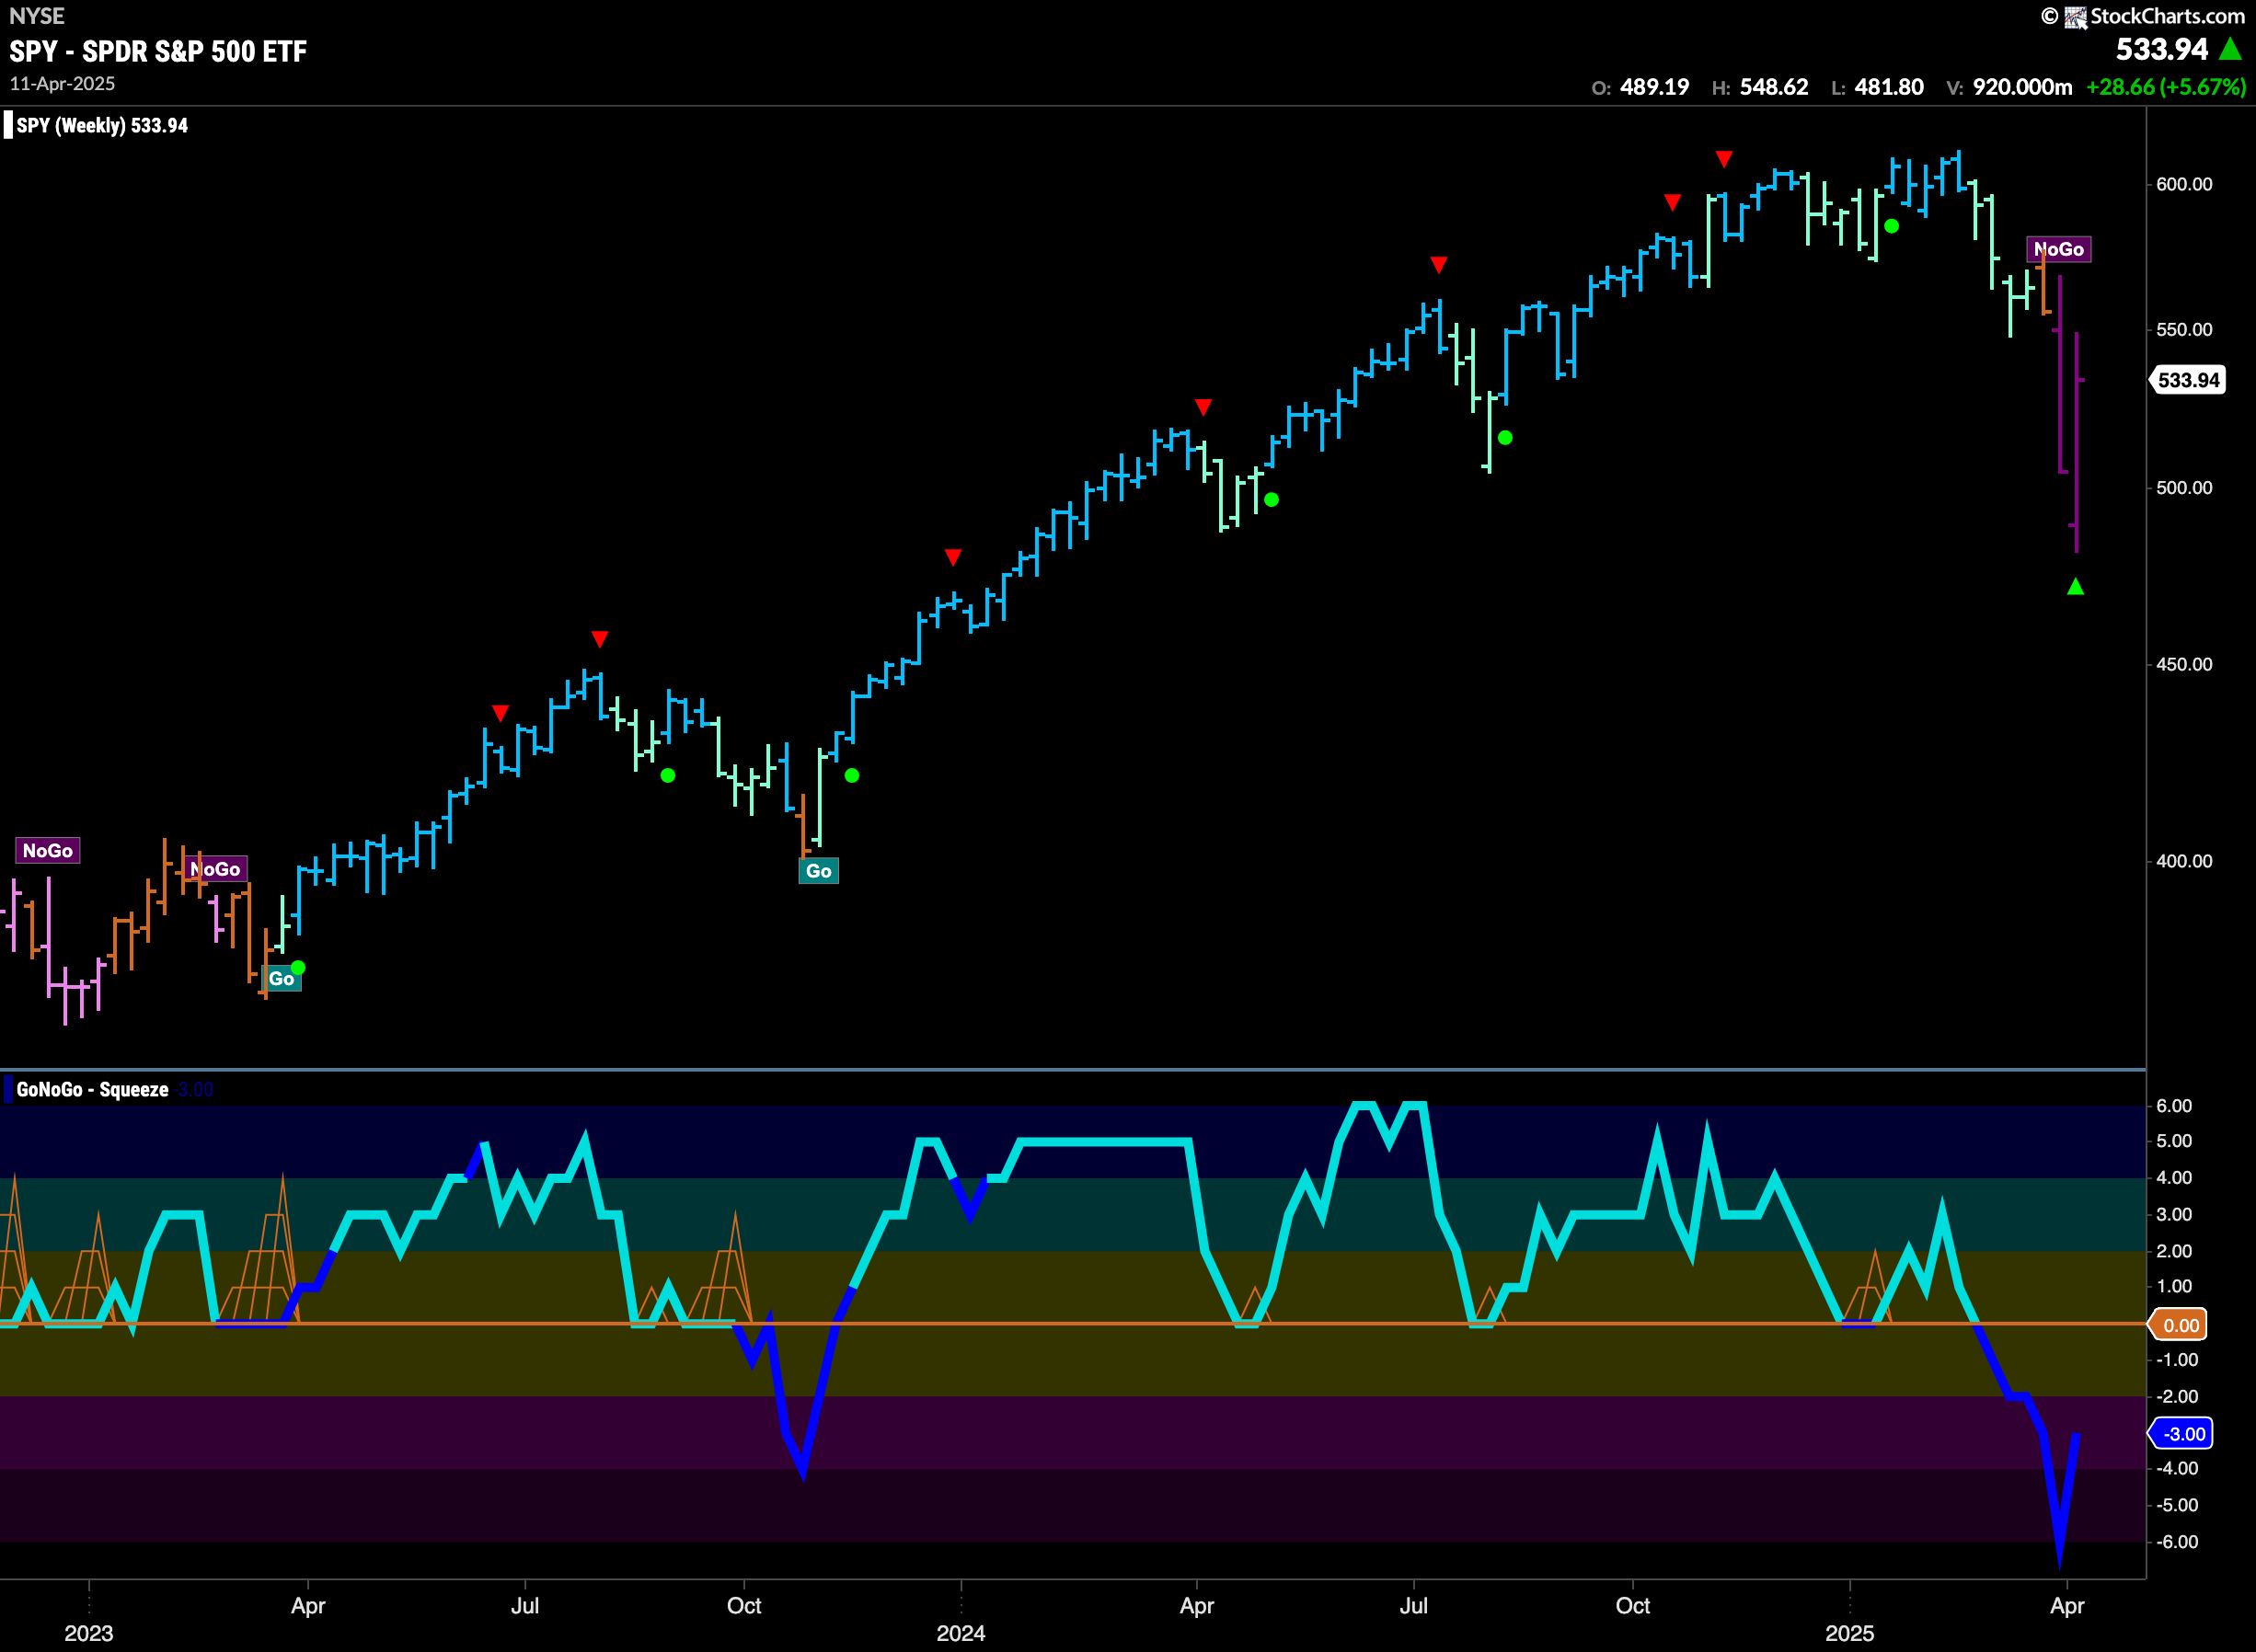The image size is (2256, 1652).
Task: Click the SPY (Weekly) 533.94 legend text
Action: [102, 125]
